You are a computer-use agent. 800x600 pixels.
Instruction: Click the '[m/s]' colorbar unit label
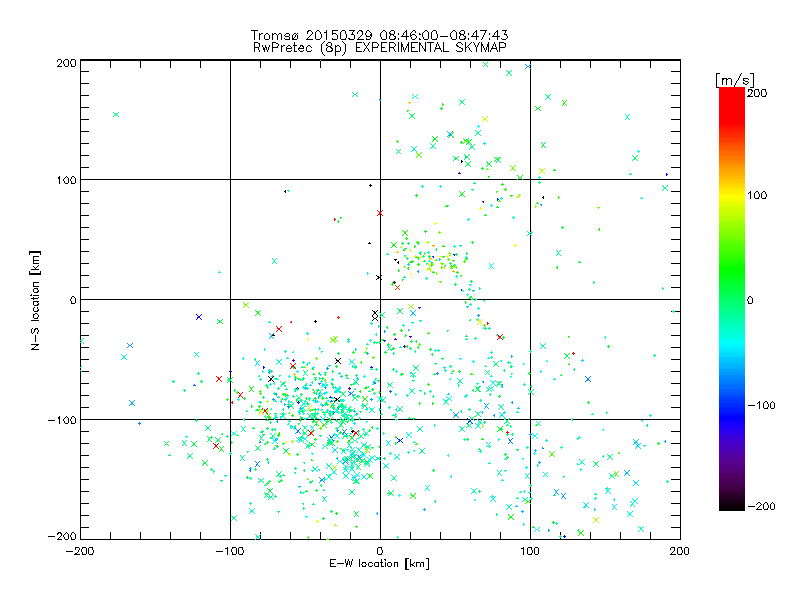[x=735, y=80]
